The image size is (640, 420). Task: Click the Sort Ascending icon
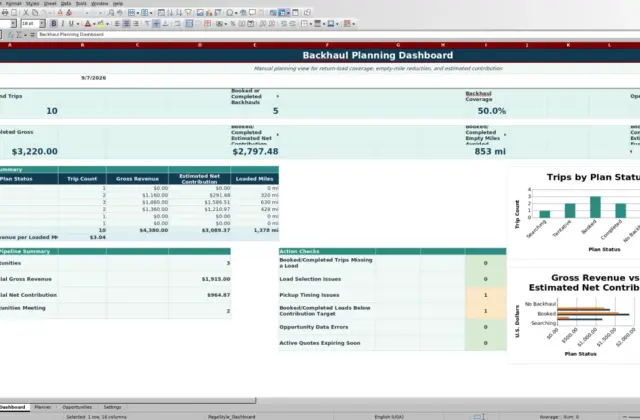(x=170, y=13)
